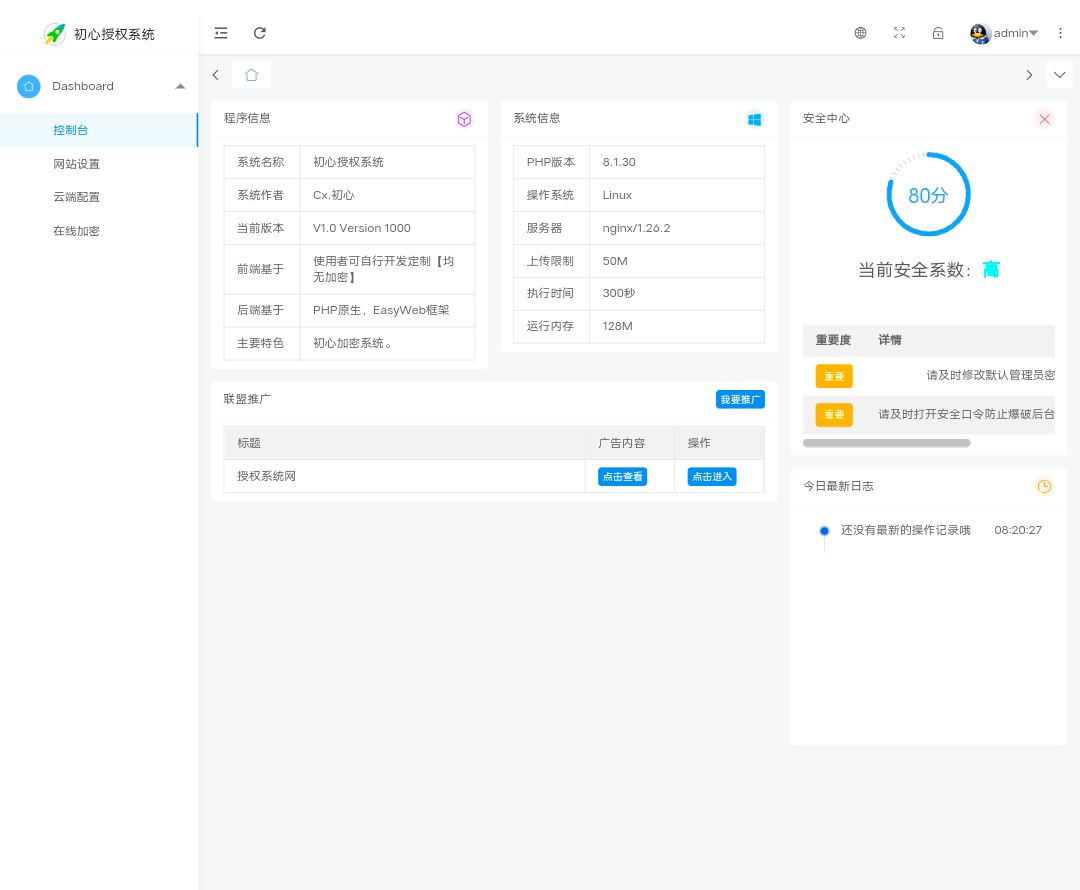The height and width of the screenshot is (890, 1080).
Task: Open the QQ icon beside 当前安全系数
Action: (x=991, y=268)
